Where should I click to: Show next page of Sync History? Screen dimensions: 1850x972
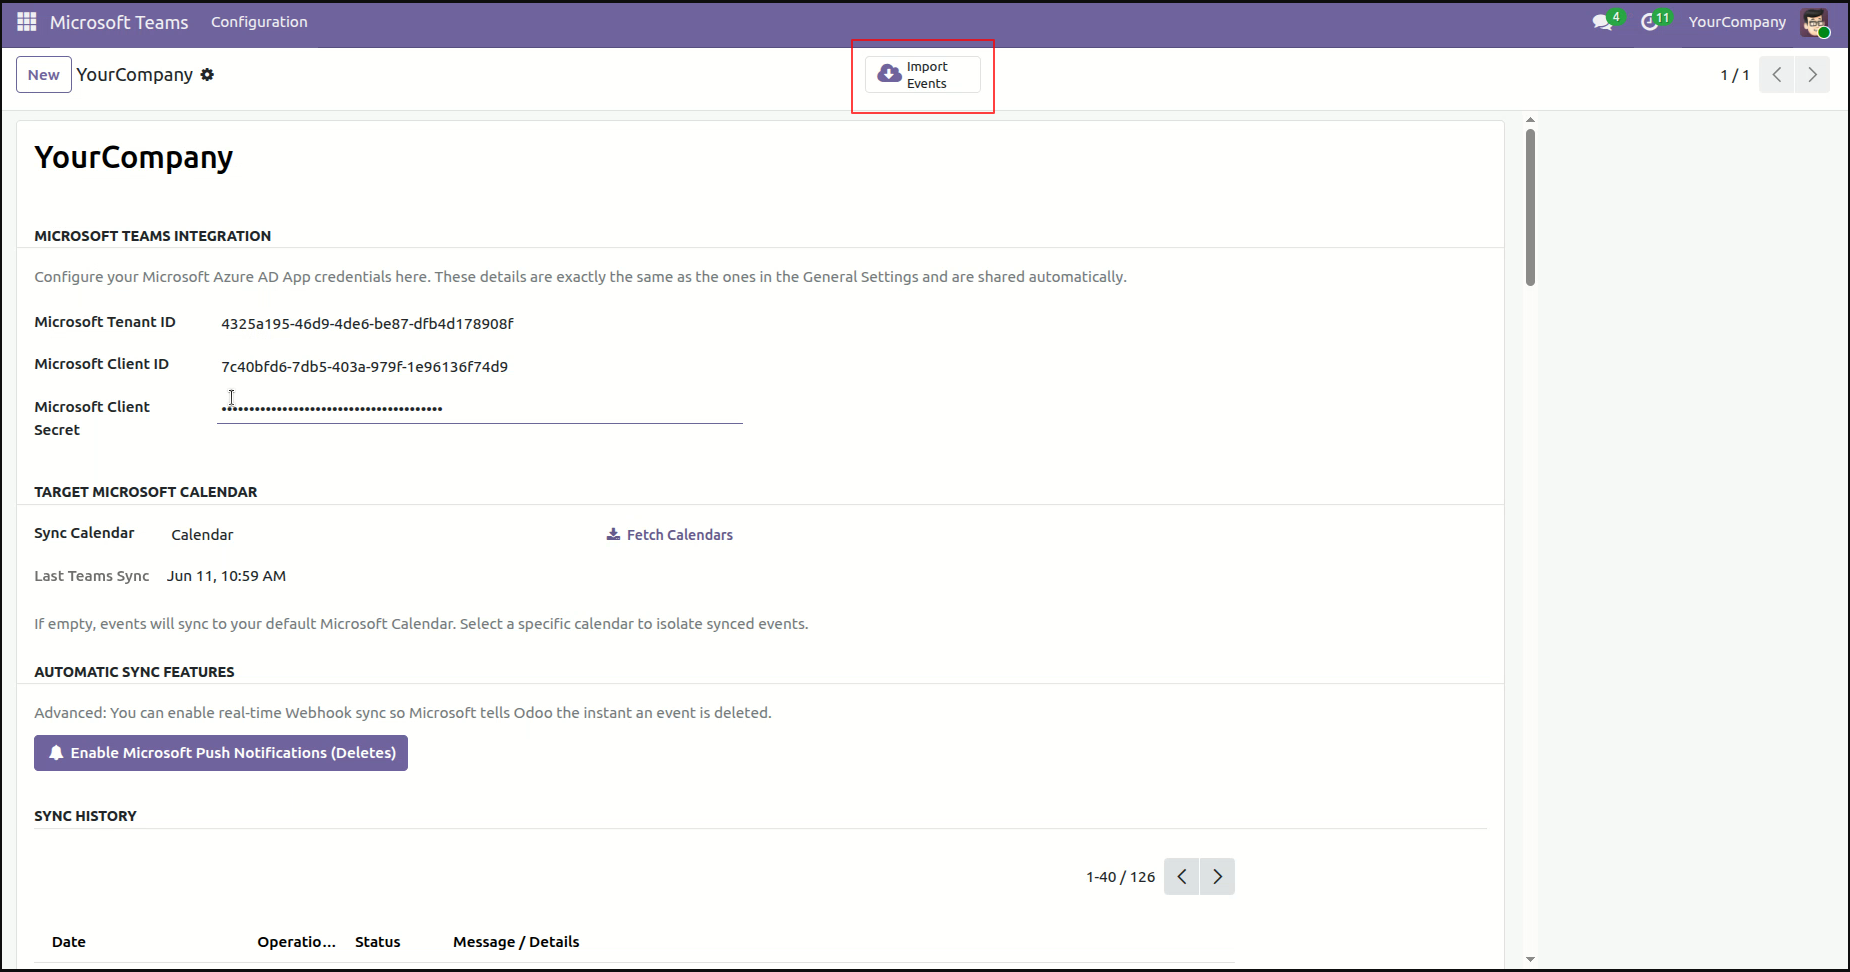click(x=1217, y=877)
